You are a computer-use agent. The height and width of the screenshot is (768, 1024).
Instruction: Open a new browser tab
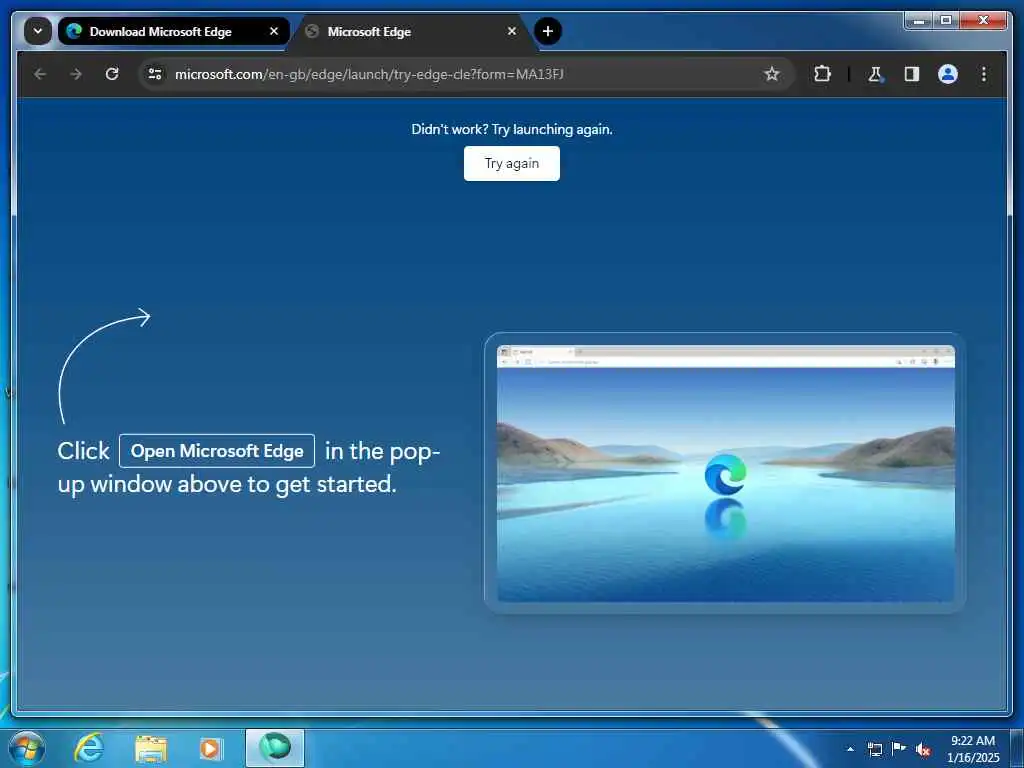click(548, 31)
